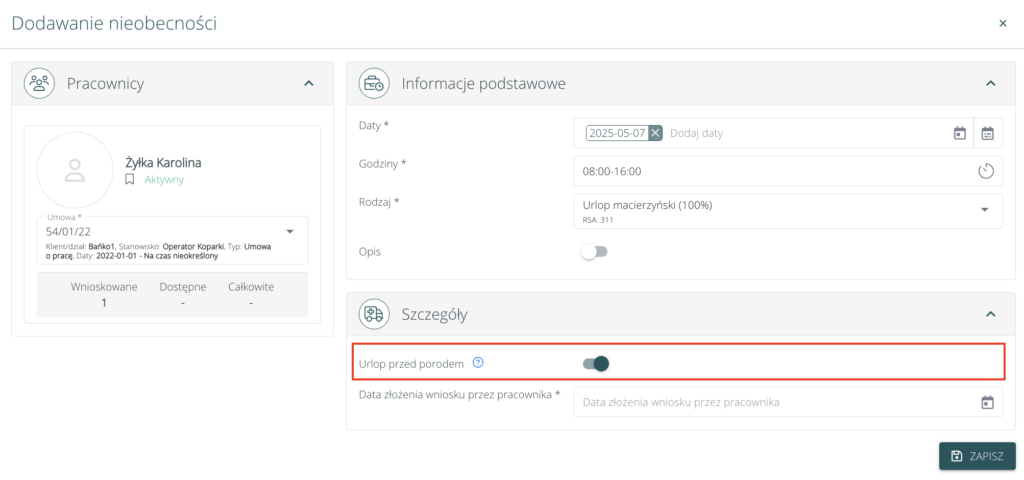Screen dimensions: 1024x480
Task: Click the Godziny hours input field
Action: tap(770, 171)
